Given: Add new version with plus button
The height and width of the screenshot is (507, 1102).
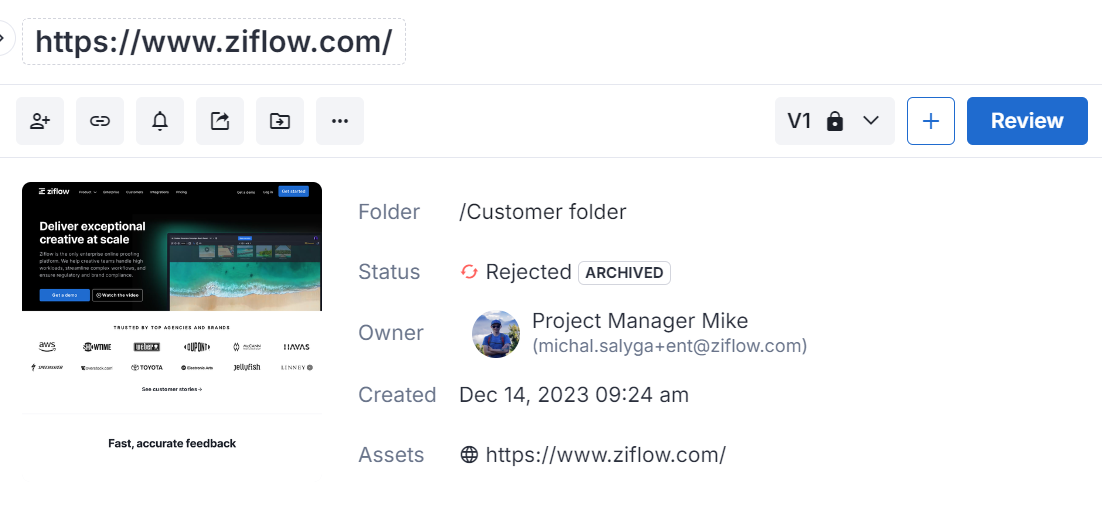Looking at the screenshot, I should [930, 121].
